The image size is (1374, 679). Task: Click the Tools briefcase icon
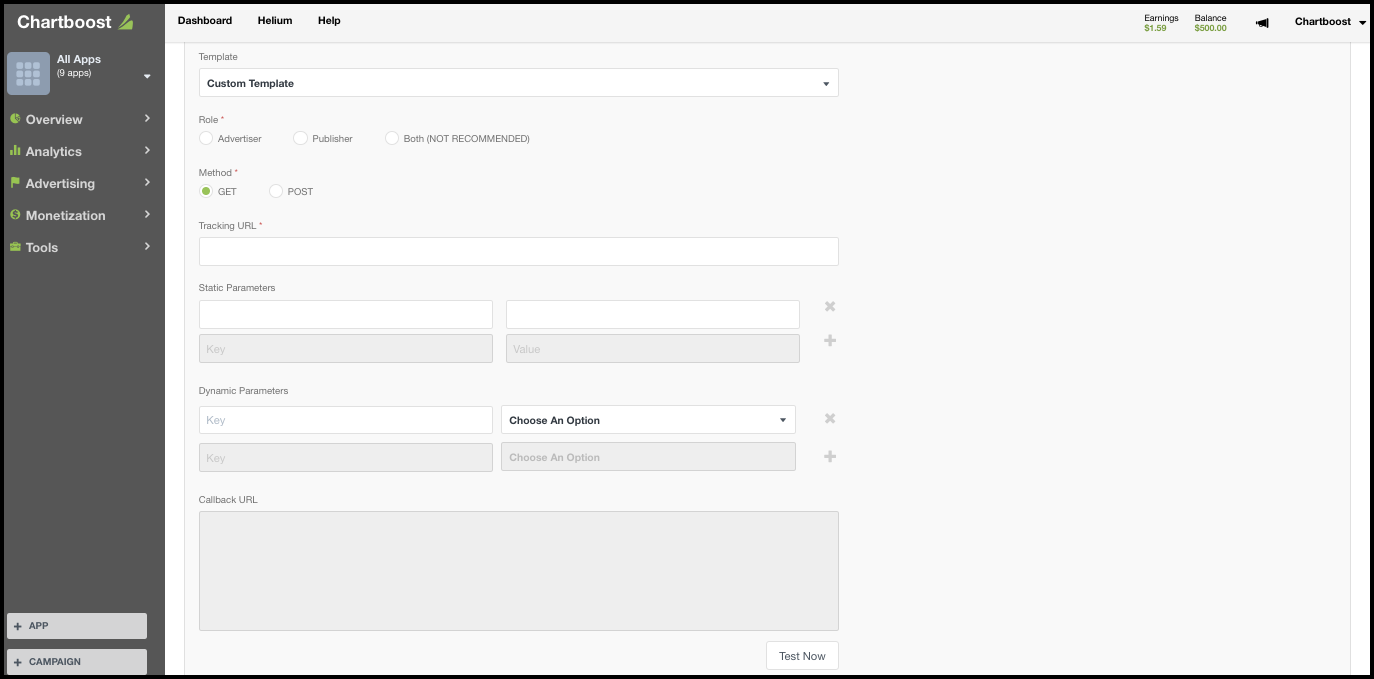(15, 247)
